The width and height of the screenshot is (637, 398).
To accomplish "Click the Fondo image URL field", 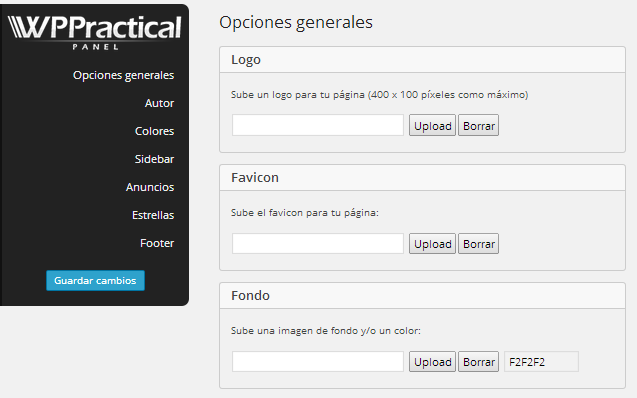I will pos(318,361).
